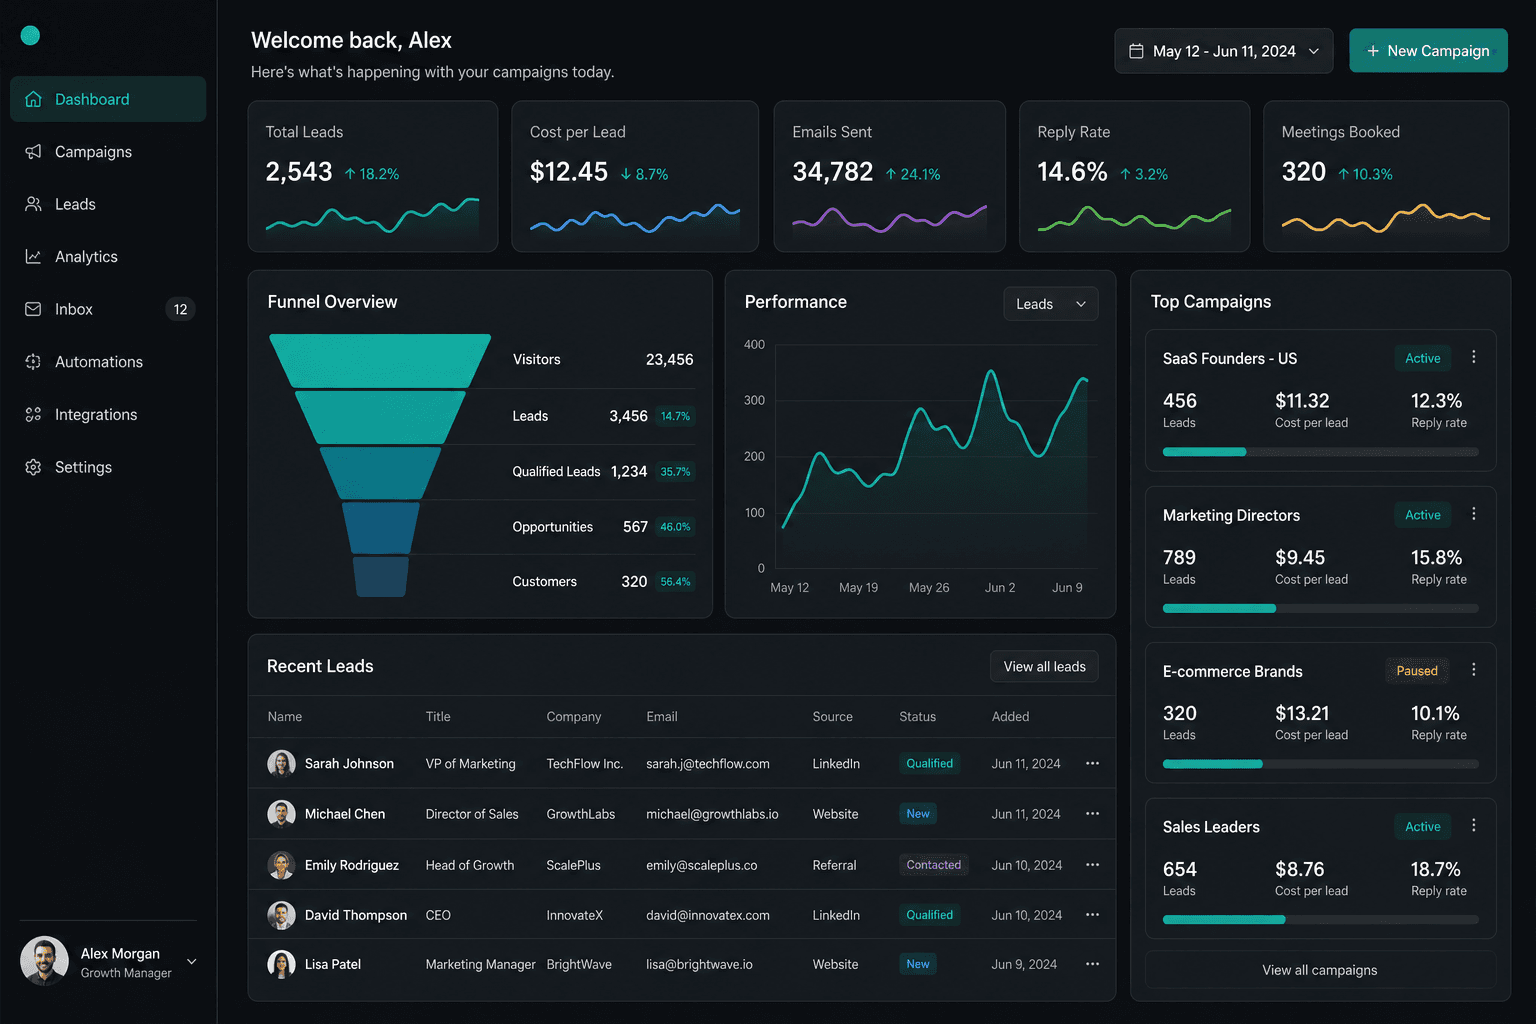Image resolution: width=1536 pixels, height=1024 pixels.
Task: Click Lisa Patel's avatar
Action: (281, 964)
